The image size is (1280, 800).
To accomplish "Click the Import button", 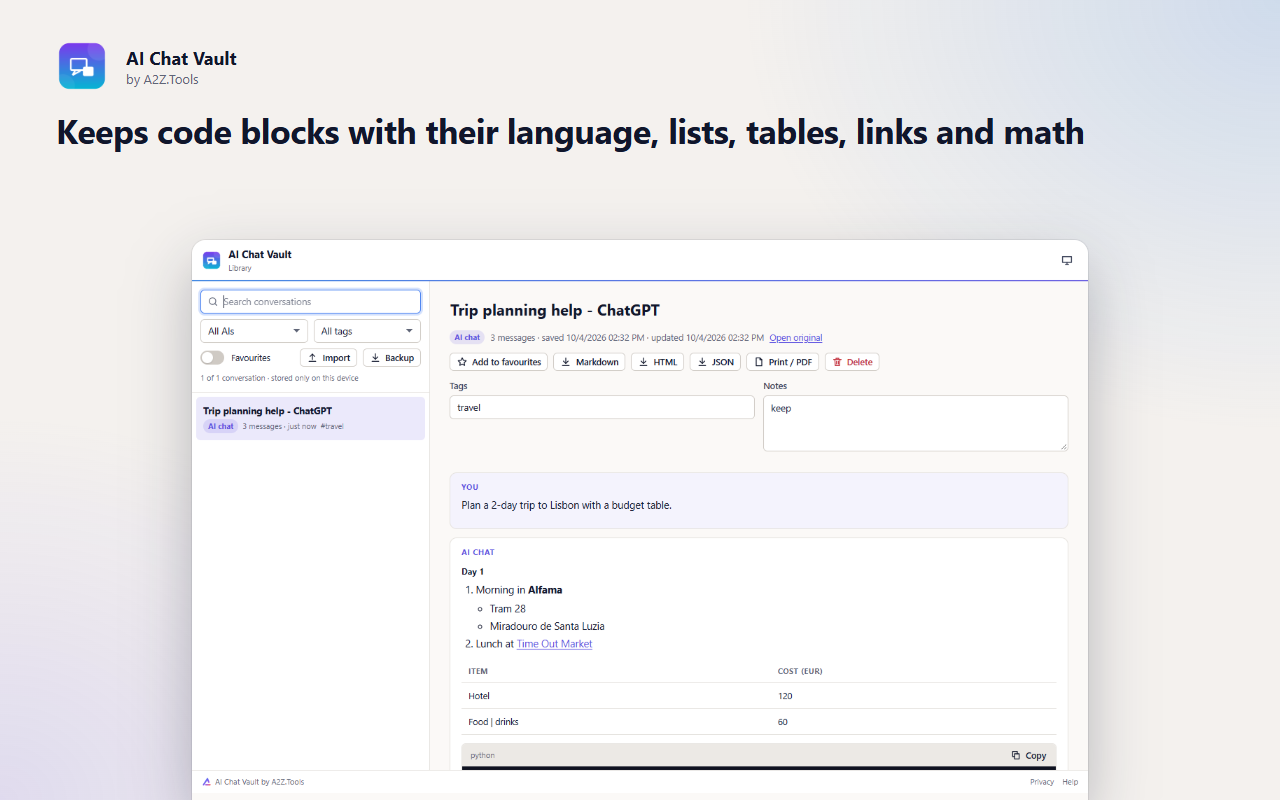I will 328,358.
